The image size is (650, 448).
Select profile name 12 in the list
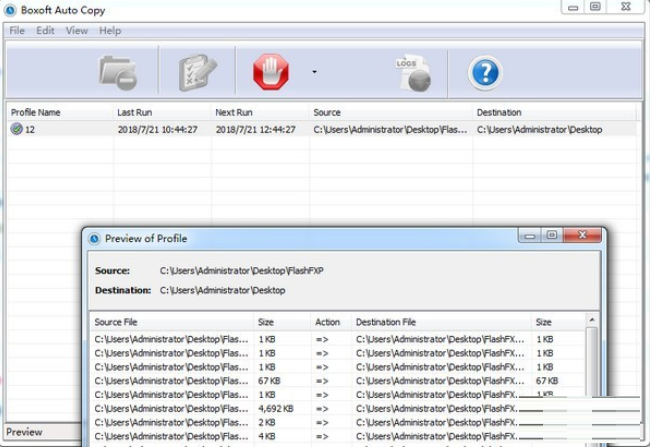point(30,130)
